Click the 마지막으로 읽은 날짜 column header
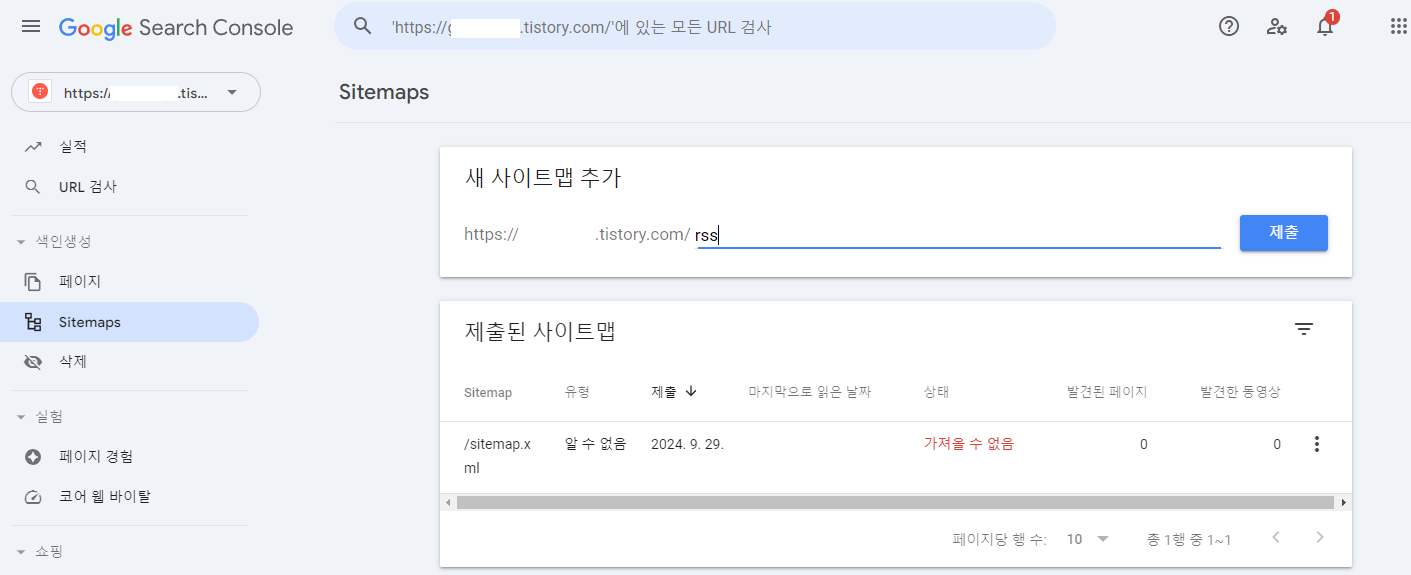This screenshot has height=575, width=1411. [x=810, y=392]
